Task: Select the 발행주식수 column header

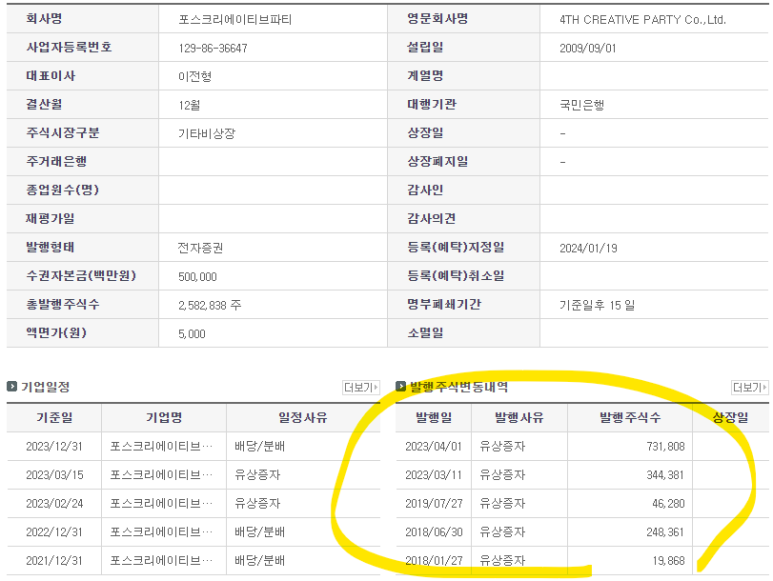Action: [630, 417]
